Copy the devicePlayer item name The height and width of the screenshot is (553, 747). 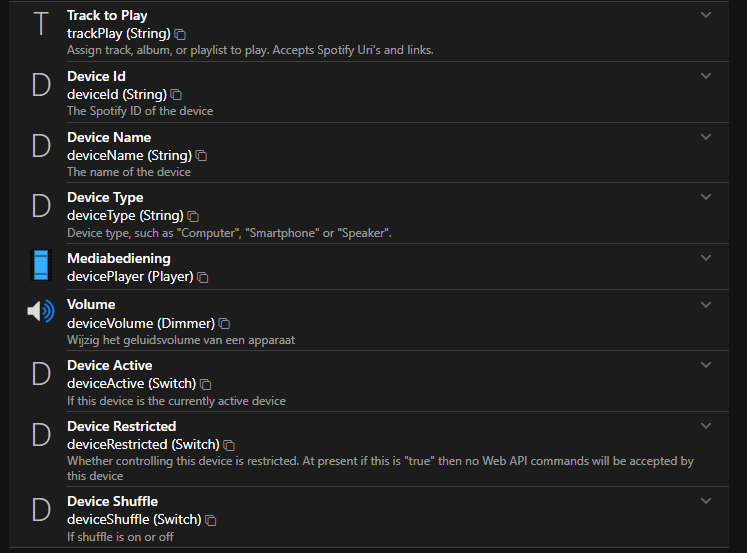(x=203, y=277)
